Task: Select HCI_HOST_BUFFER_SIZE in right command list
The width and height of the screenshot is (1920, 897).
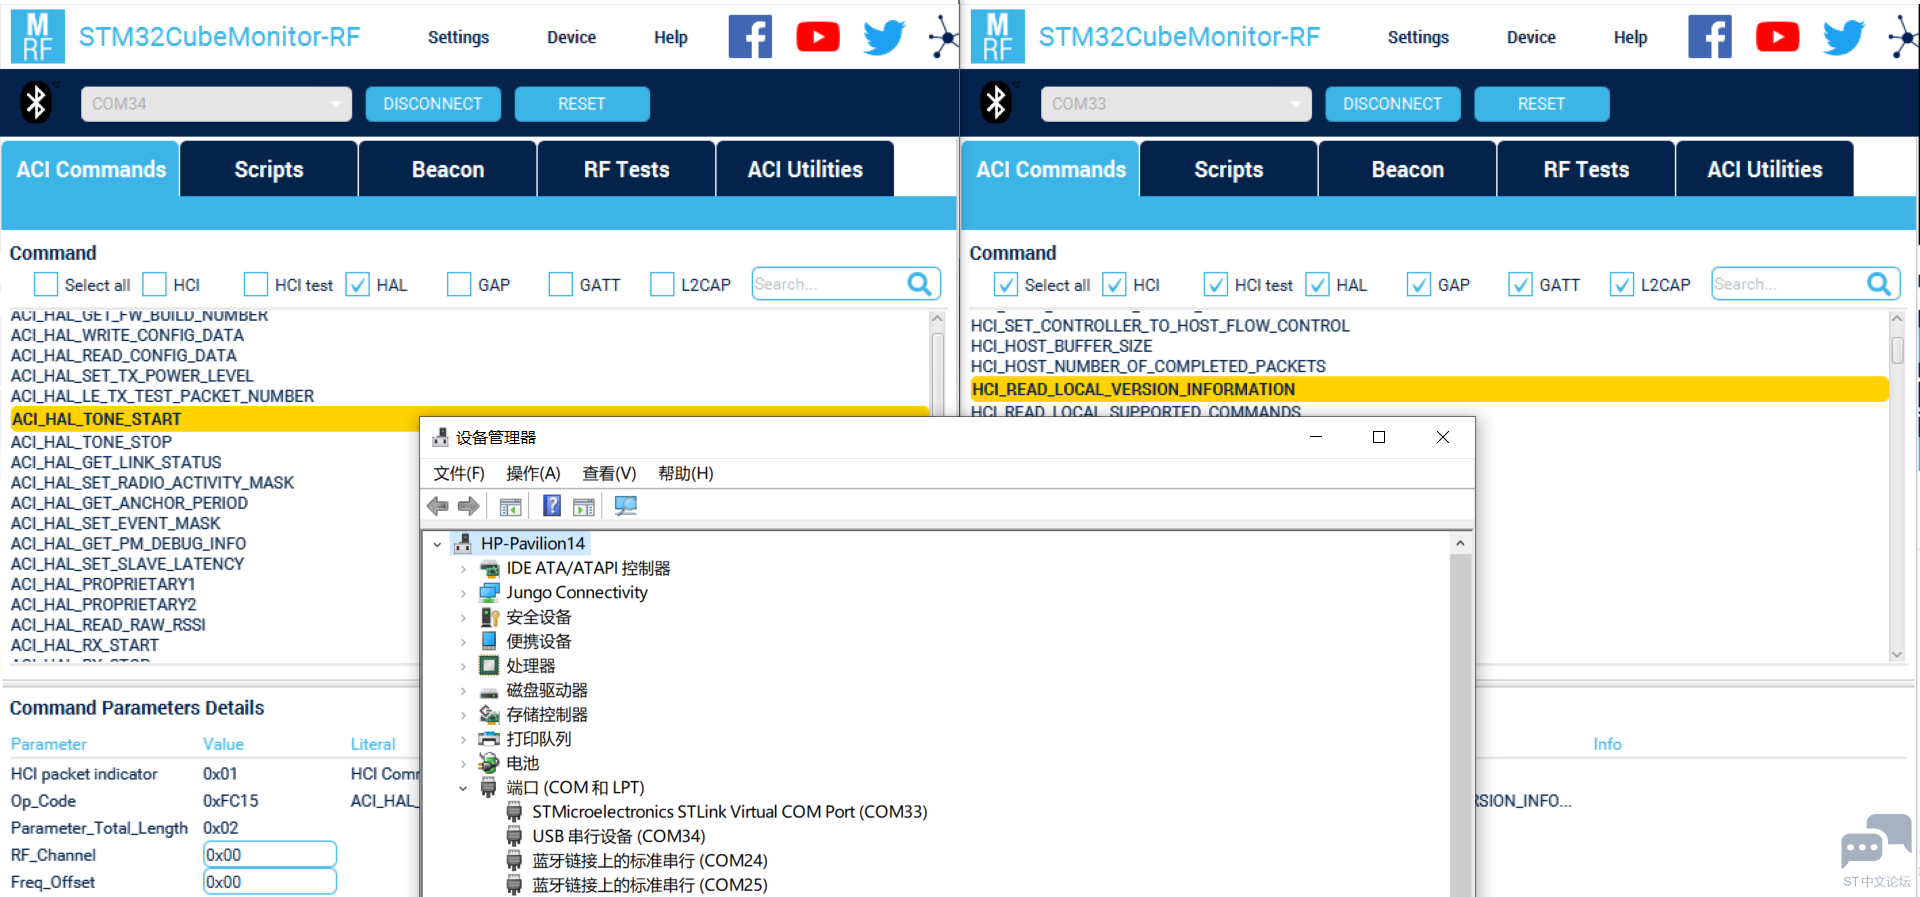Action: click(x=1061, y=346)
